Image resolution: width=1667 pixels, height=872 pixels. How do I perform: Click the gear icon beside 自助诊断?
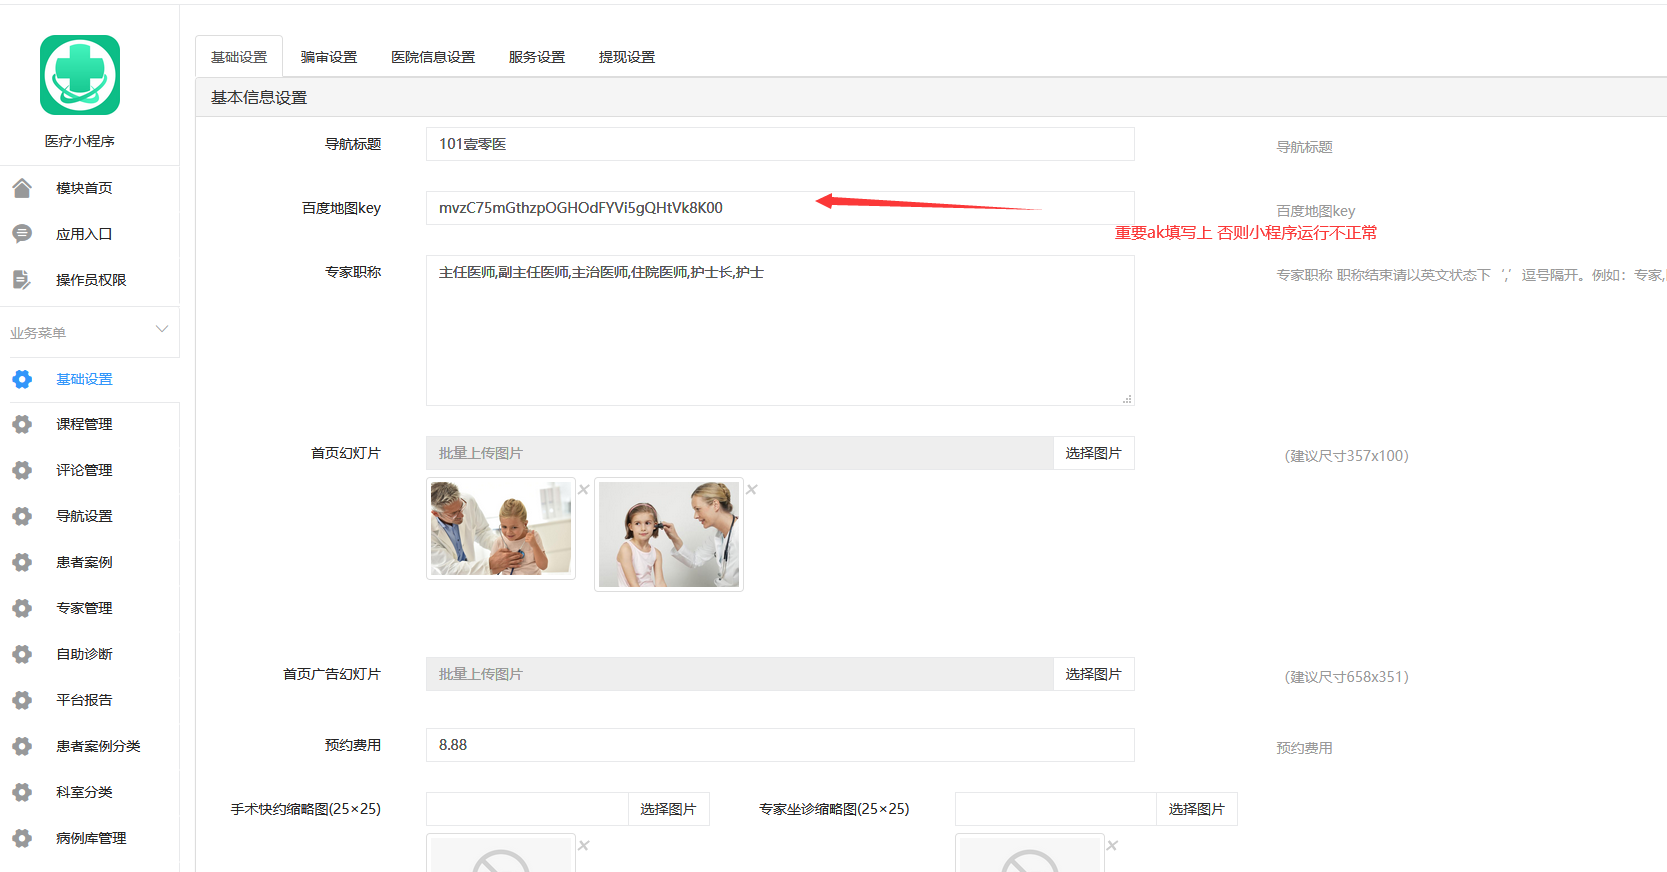[22, 654]
